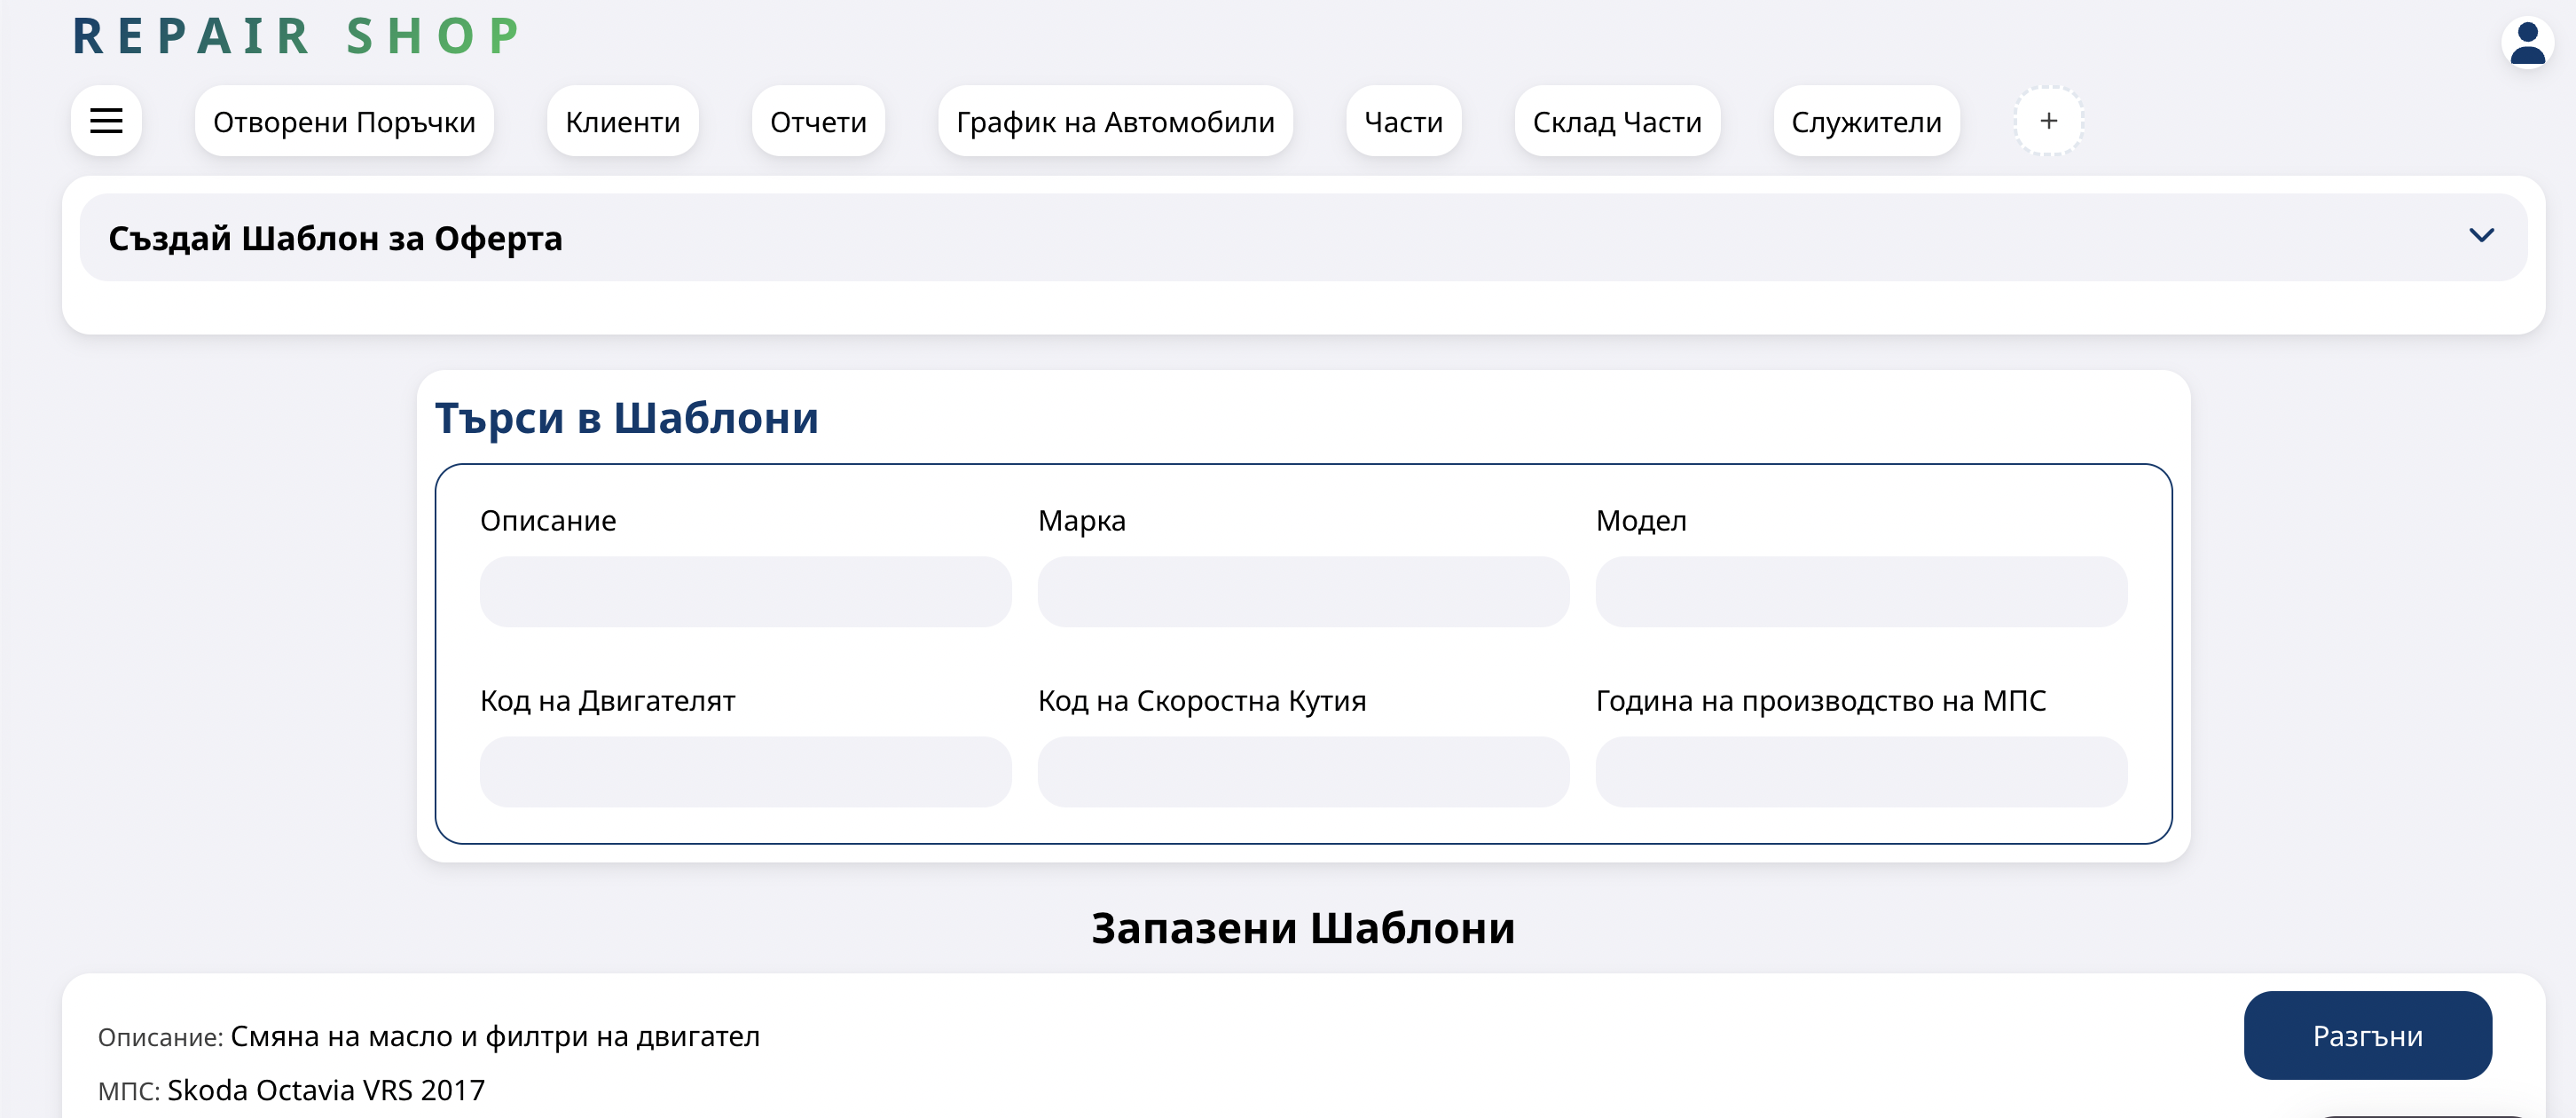
Task: Select the Модел input field
Action: tap(1861, 592)
